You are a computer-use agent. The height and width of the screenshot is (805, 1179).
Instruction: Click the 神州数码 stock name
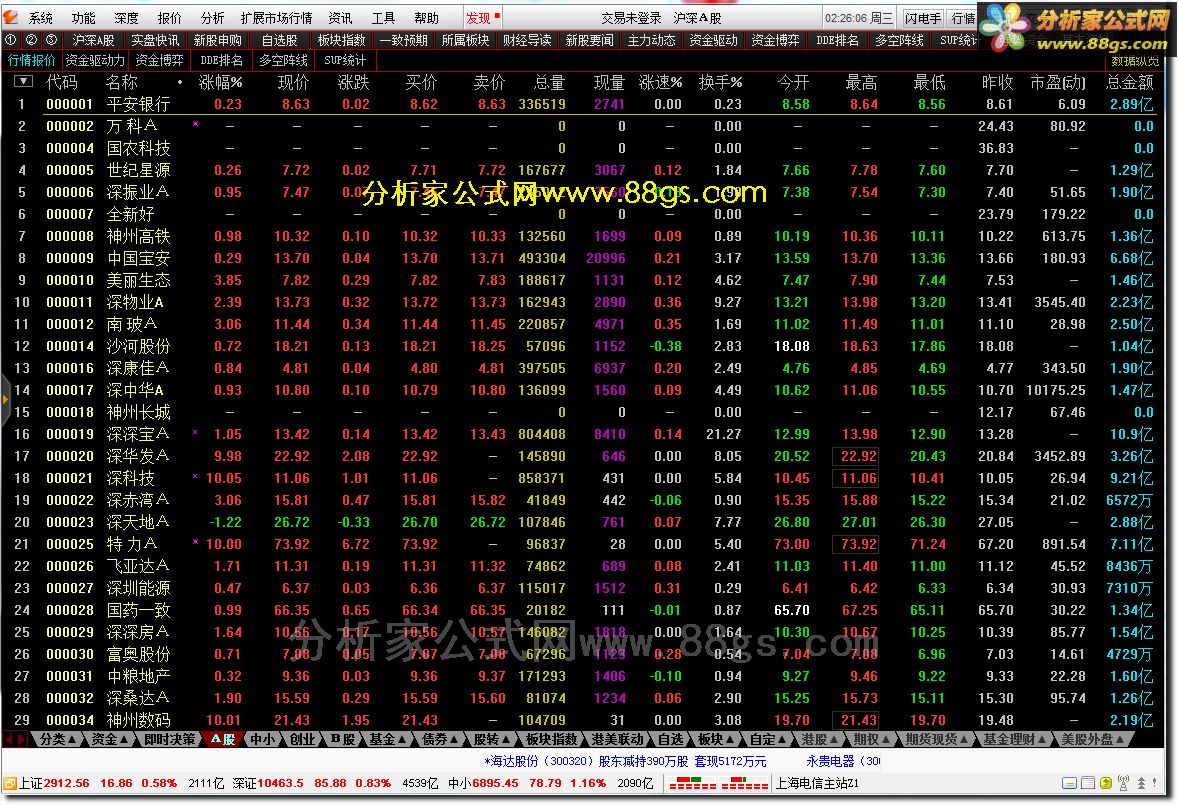[138, 720]
